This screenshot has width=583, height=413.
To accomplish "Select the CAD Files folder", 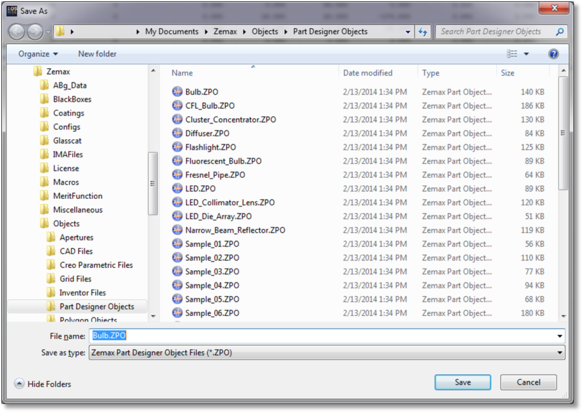I will pos(76,251).
